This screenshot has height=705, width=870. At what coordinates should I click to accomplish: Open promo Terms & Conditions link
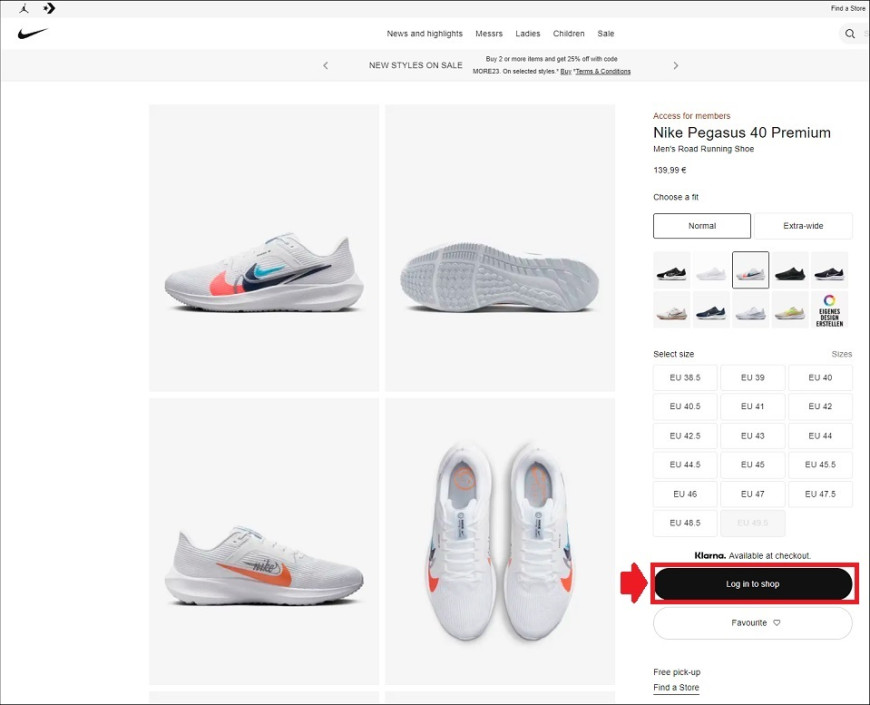603,72
